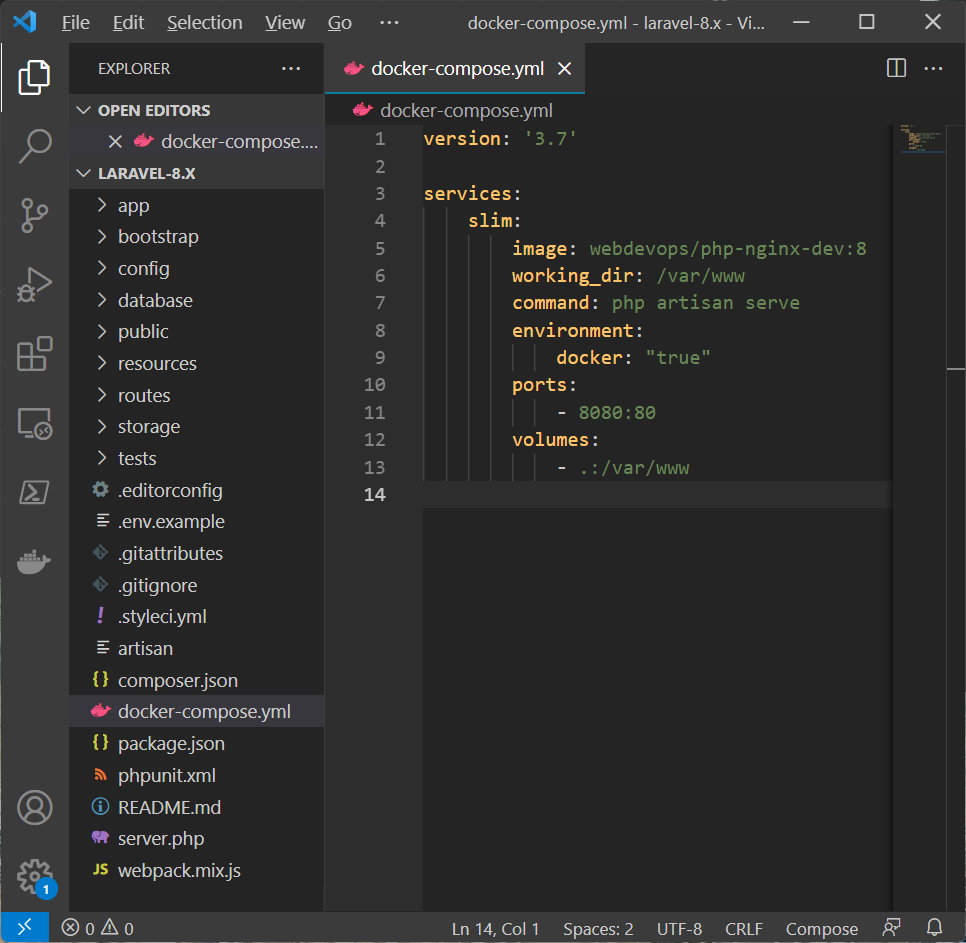966x943 pixels.
Task: Open the Docker view icon
Action: pos(34,562)
